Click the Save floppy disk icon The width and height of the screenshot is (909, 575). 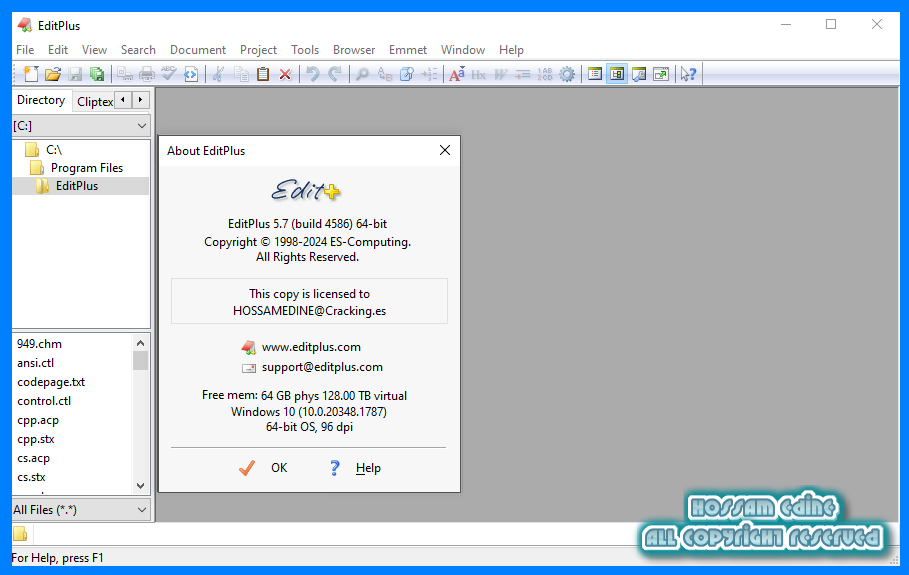[75, 74]
